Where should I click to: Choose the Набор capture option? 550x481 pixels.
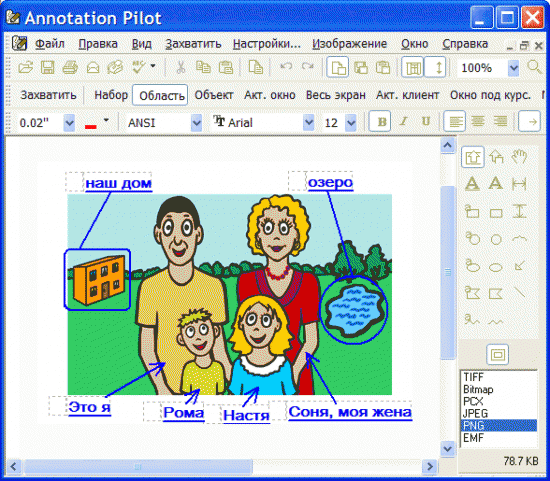click(111, 95)
